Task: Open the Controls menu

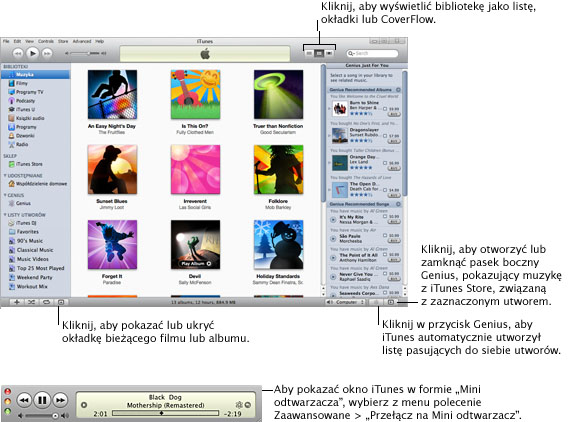Action: tap(46, 41)
